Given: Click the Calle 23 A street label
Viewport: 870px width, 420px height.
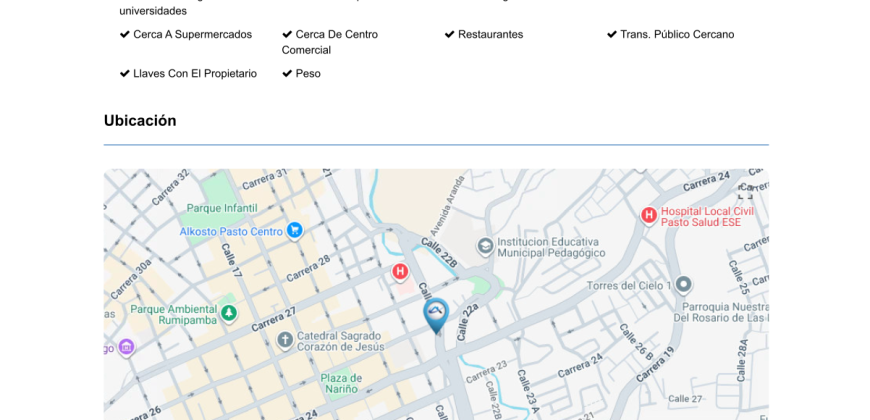Looking at the screenshot, I should (528, 392).
